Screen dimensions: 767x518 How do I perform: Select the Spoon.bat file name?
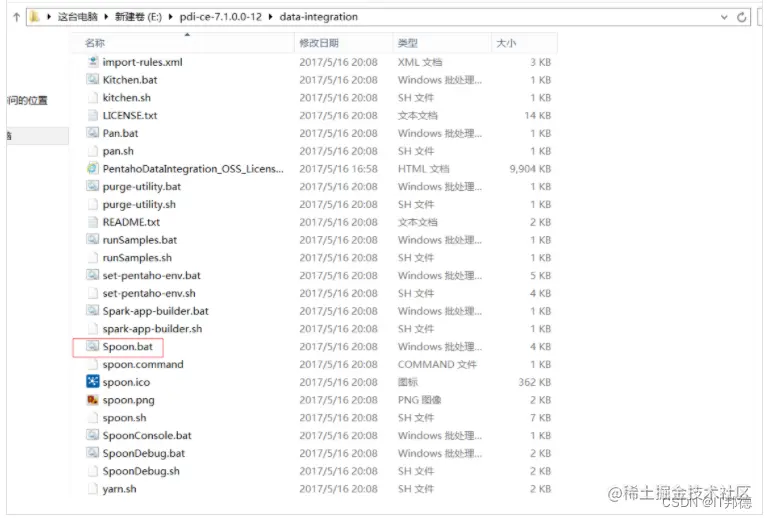click(128, 346)
